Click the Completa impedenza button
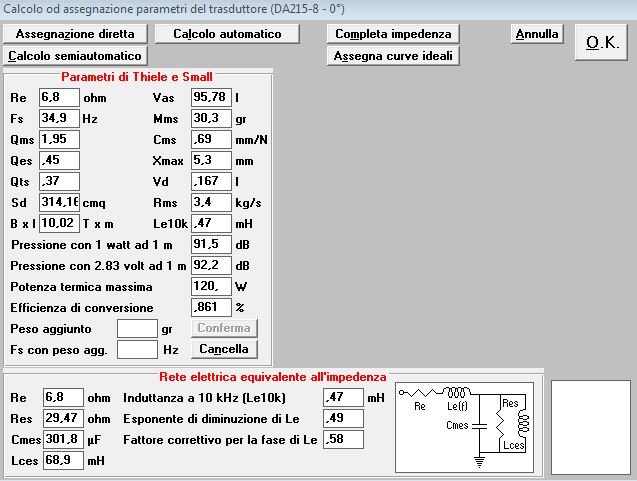 (393, 34)
